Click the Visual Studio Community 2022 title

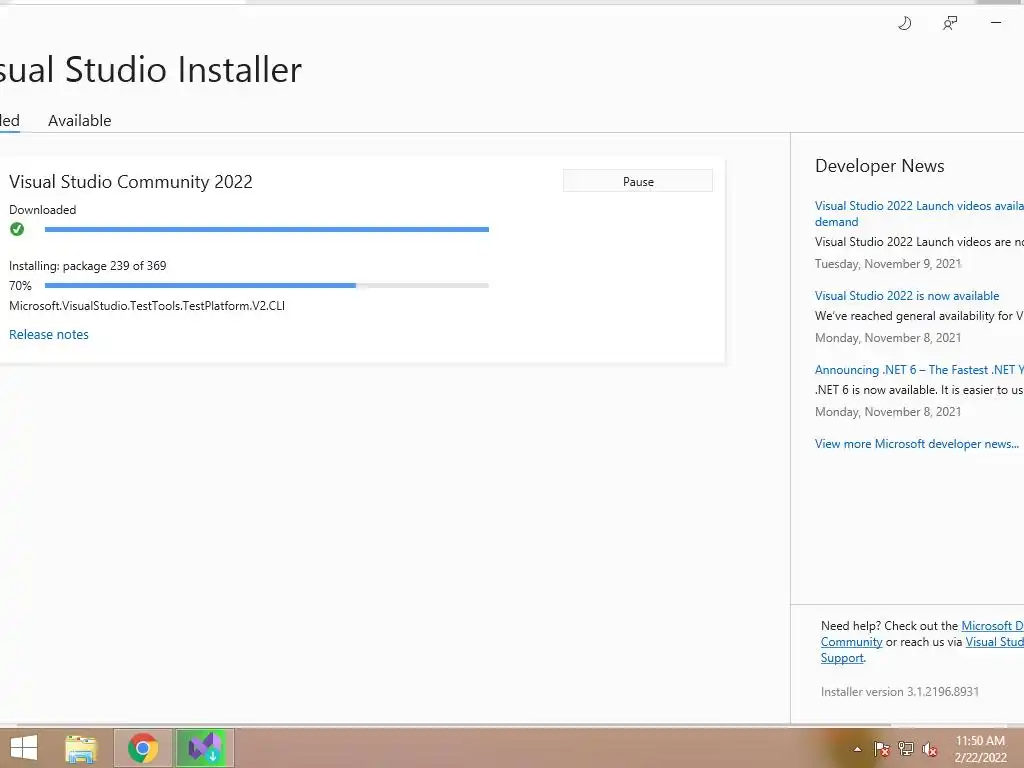tap(131, 182)
